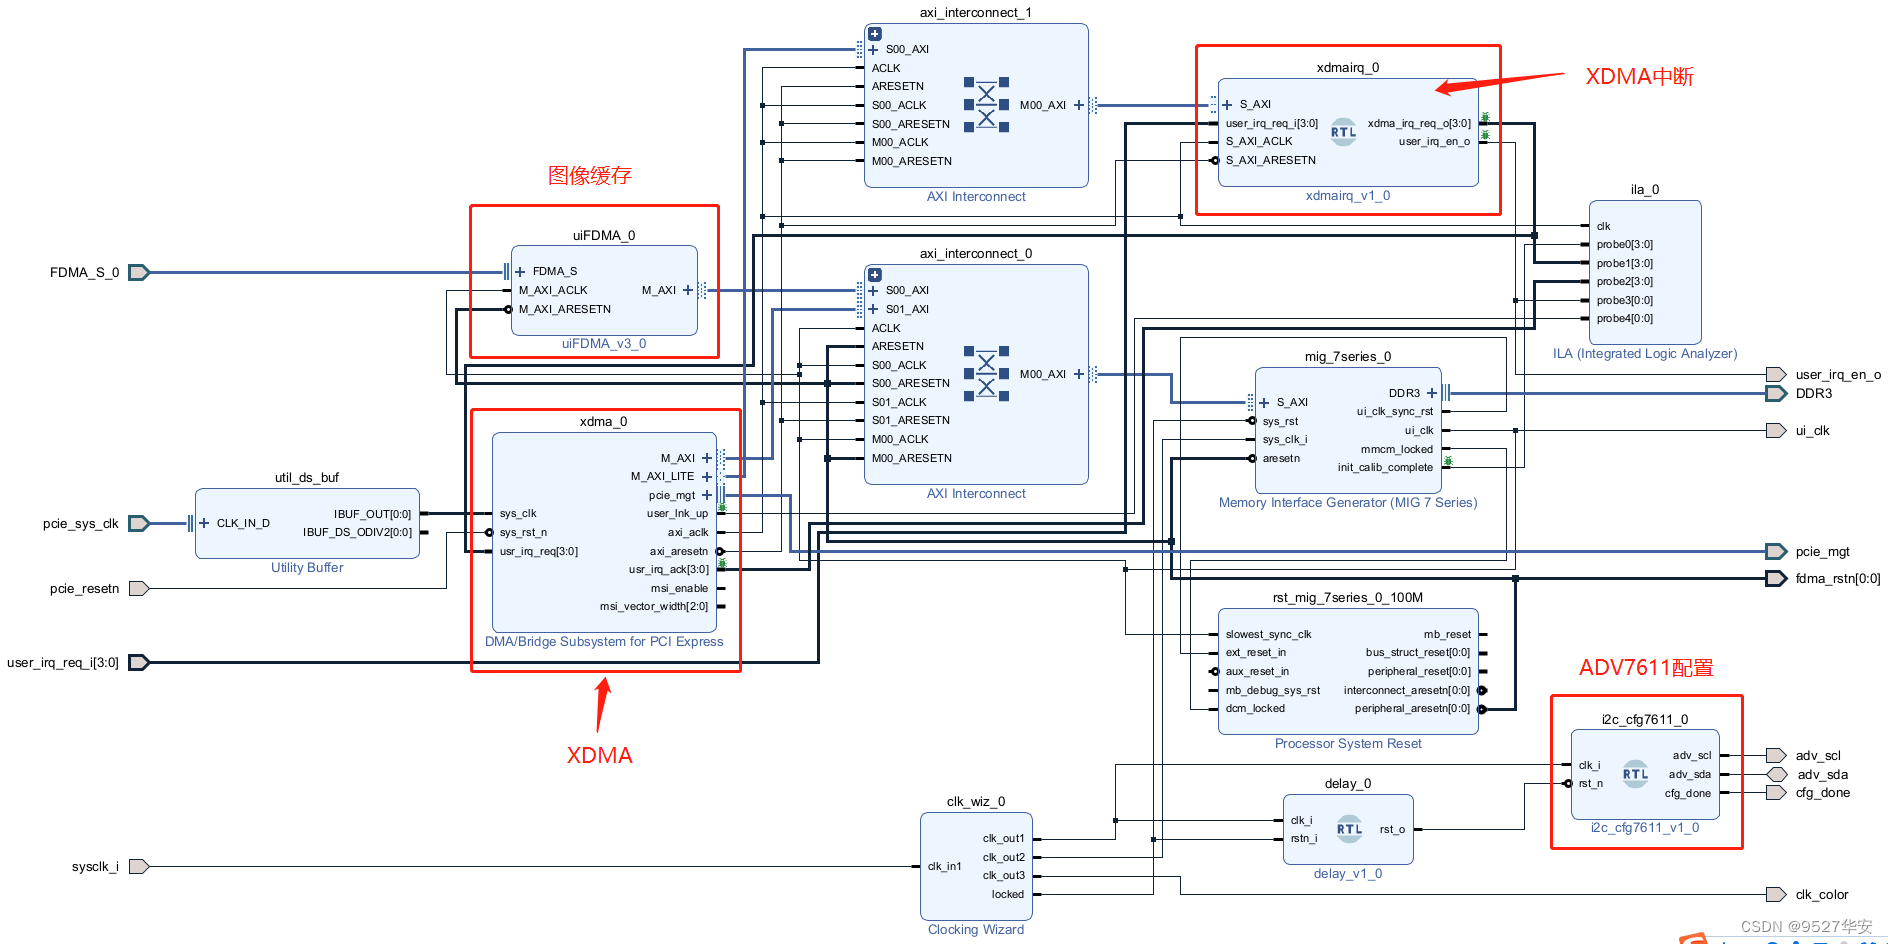Expand M00_AXI port on axi_interconnect_0

click(1079, 374)
